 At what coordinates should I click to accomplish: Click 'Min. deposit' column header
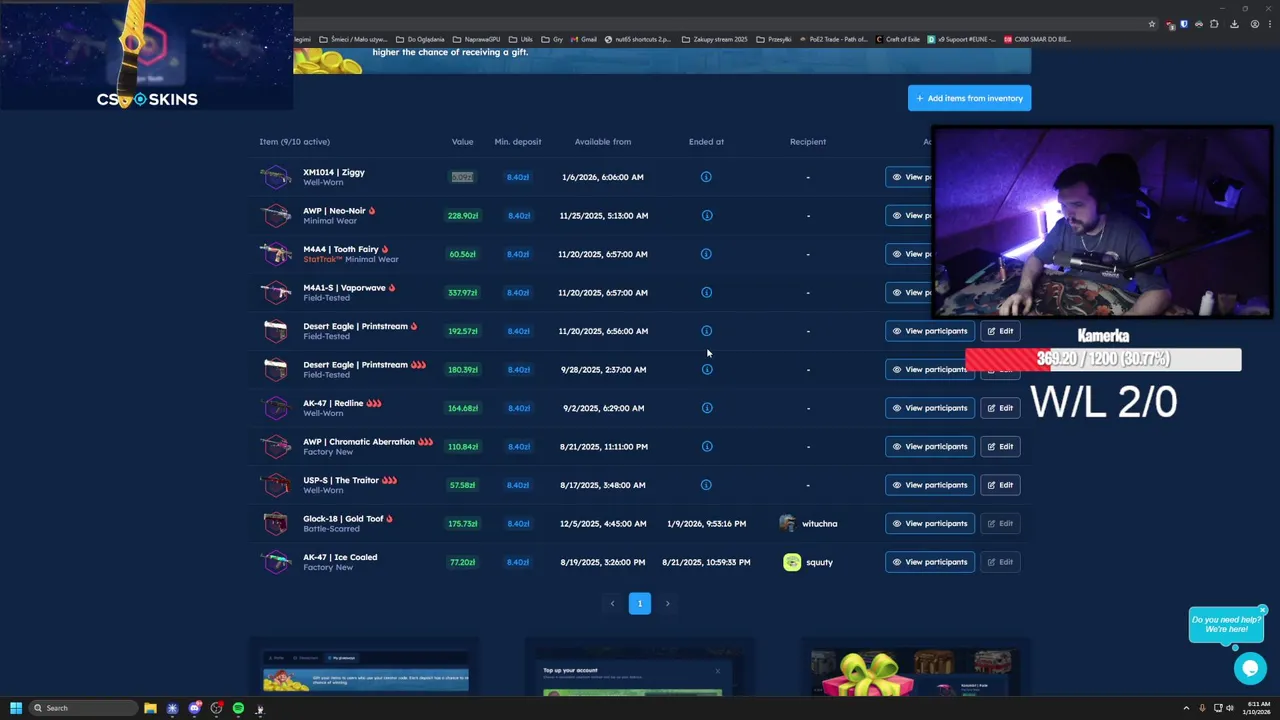[518, 142]
